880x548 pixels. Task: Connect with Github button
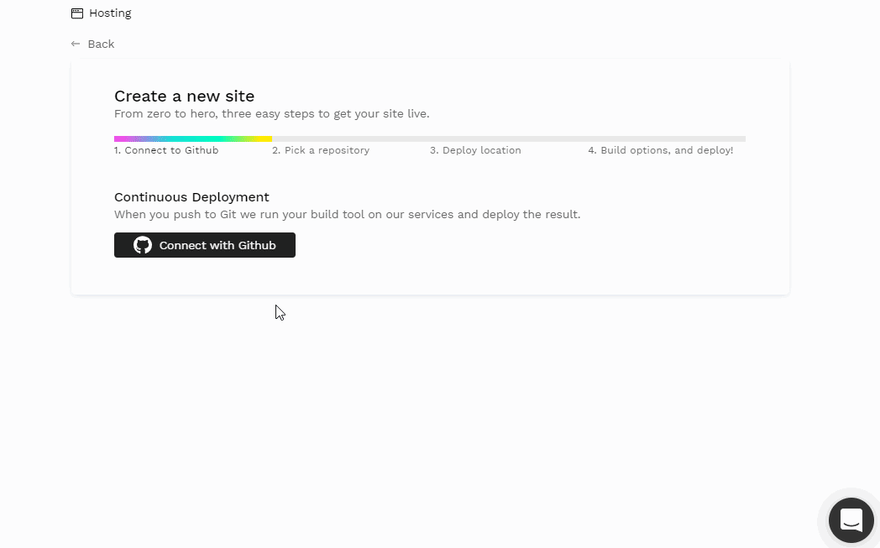(205, 245)
